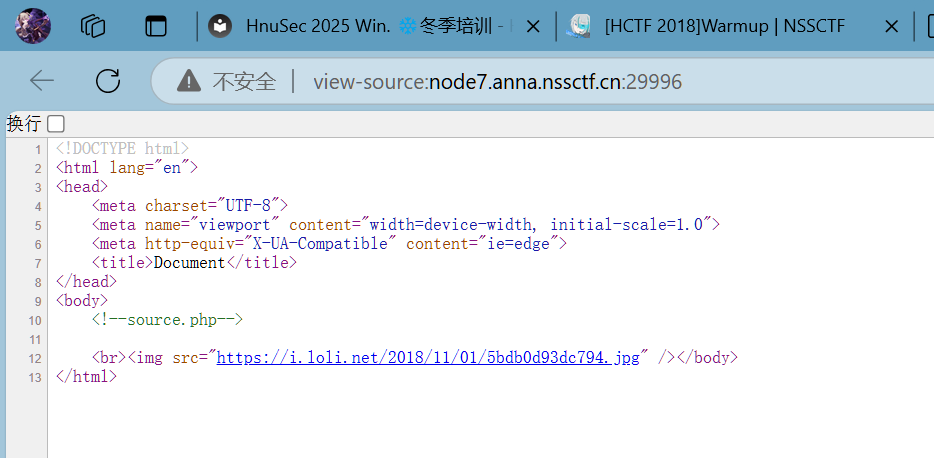Enable the 换行 line wrap checkbox
934x458 pixels.
56,124
